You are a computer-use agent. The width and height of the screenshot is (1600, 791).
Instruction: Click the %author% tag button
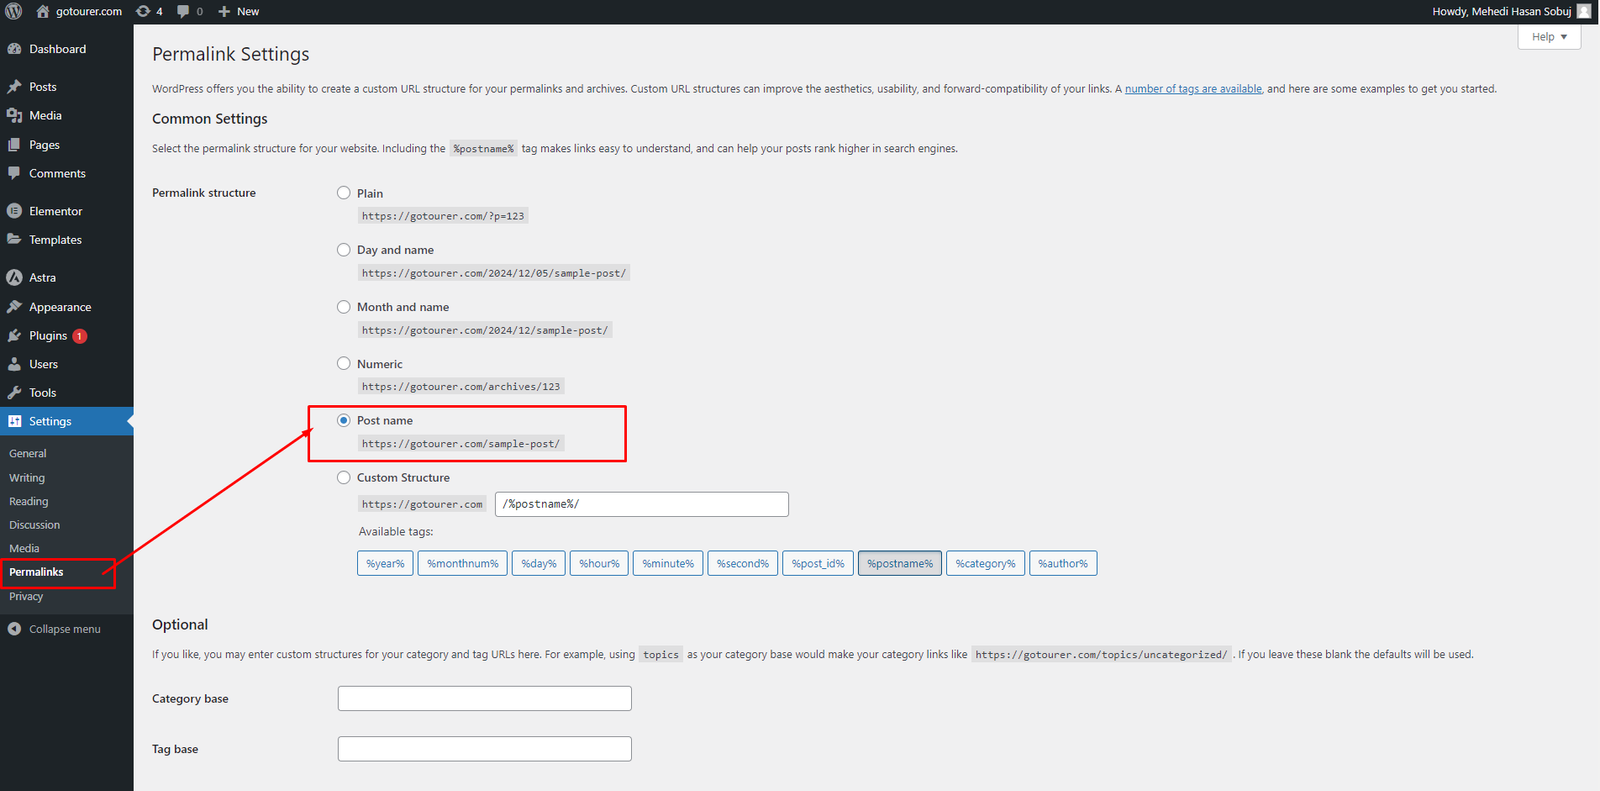pyautogui.click(x=1063, y=564)
